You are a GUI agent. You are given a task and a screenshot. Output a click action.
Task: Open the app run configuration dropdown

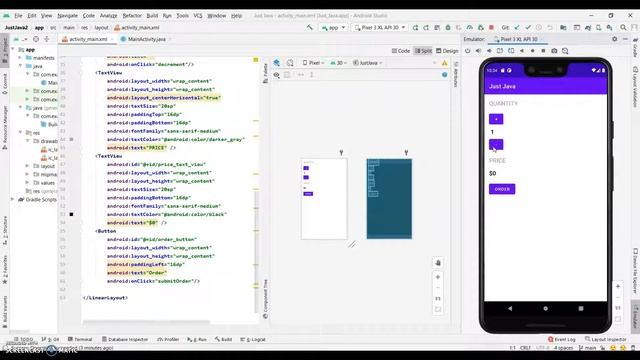[x=334, y=27]
